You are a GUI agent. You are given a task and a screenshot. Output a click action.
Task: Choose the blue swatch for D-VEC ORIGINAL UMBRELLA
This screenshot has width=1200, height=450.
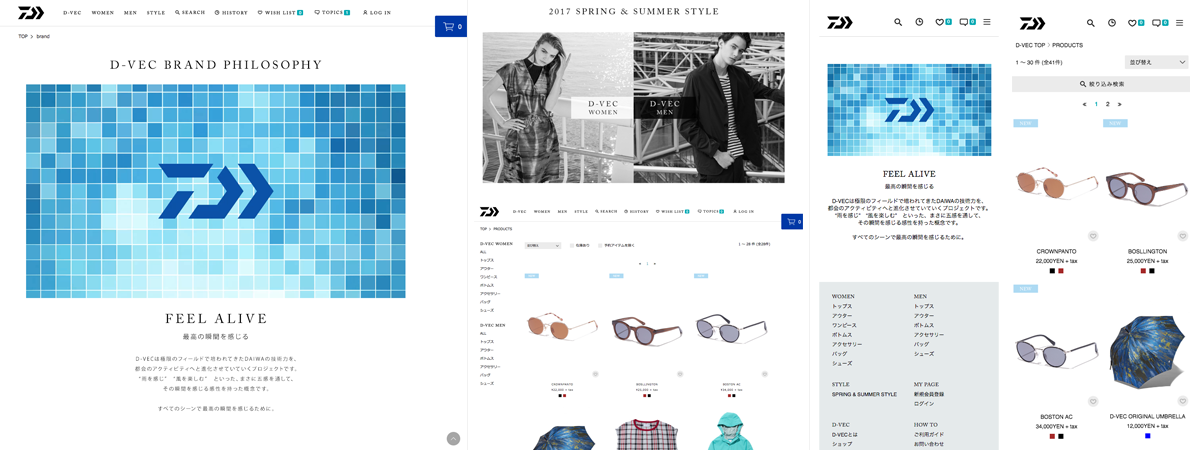1148,436
